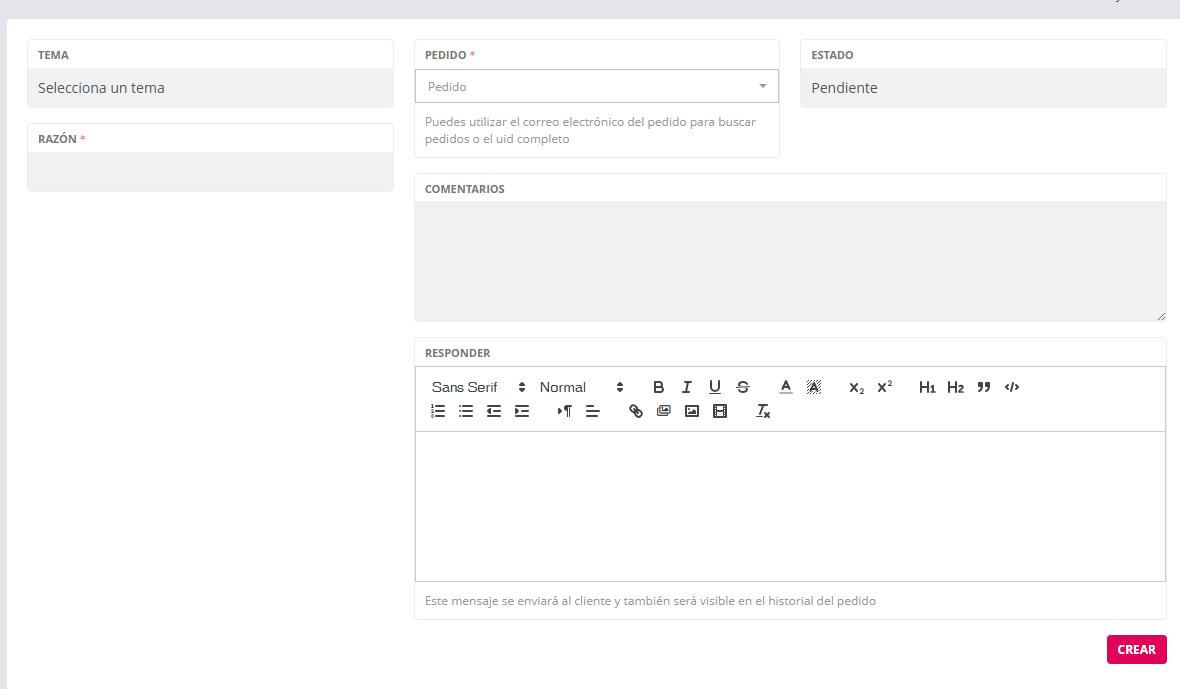Screen dimensions: 1180x689
Task: Start a numbered ordered list
Action: point(438,411)
